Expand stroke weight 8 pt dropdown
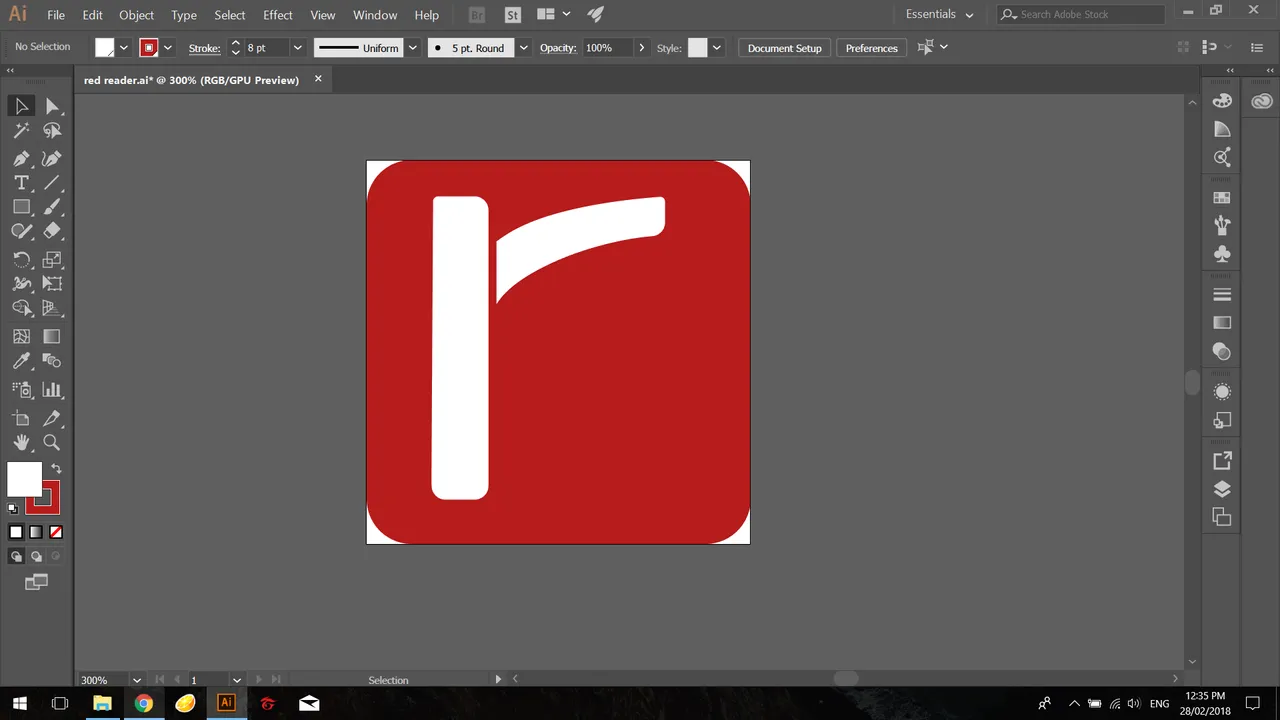This screenshot has width=1280, height=720. click(x=297, y=48)
